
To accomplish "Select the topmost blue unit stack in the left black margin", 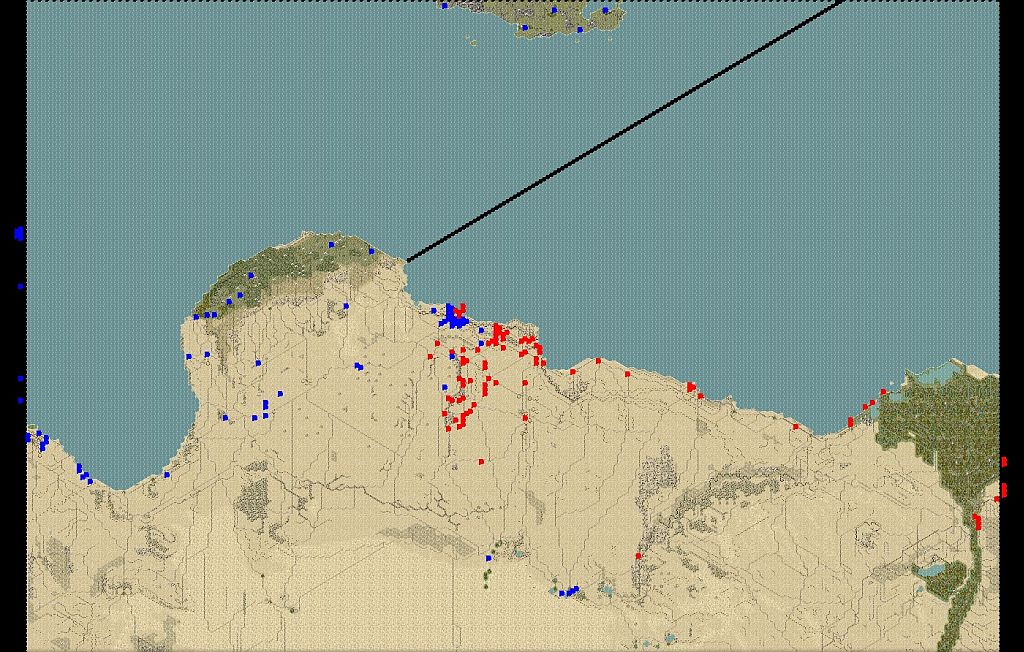I will click(x=19, y=233).
